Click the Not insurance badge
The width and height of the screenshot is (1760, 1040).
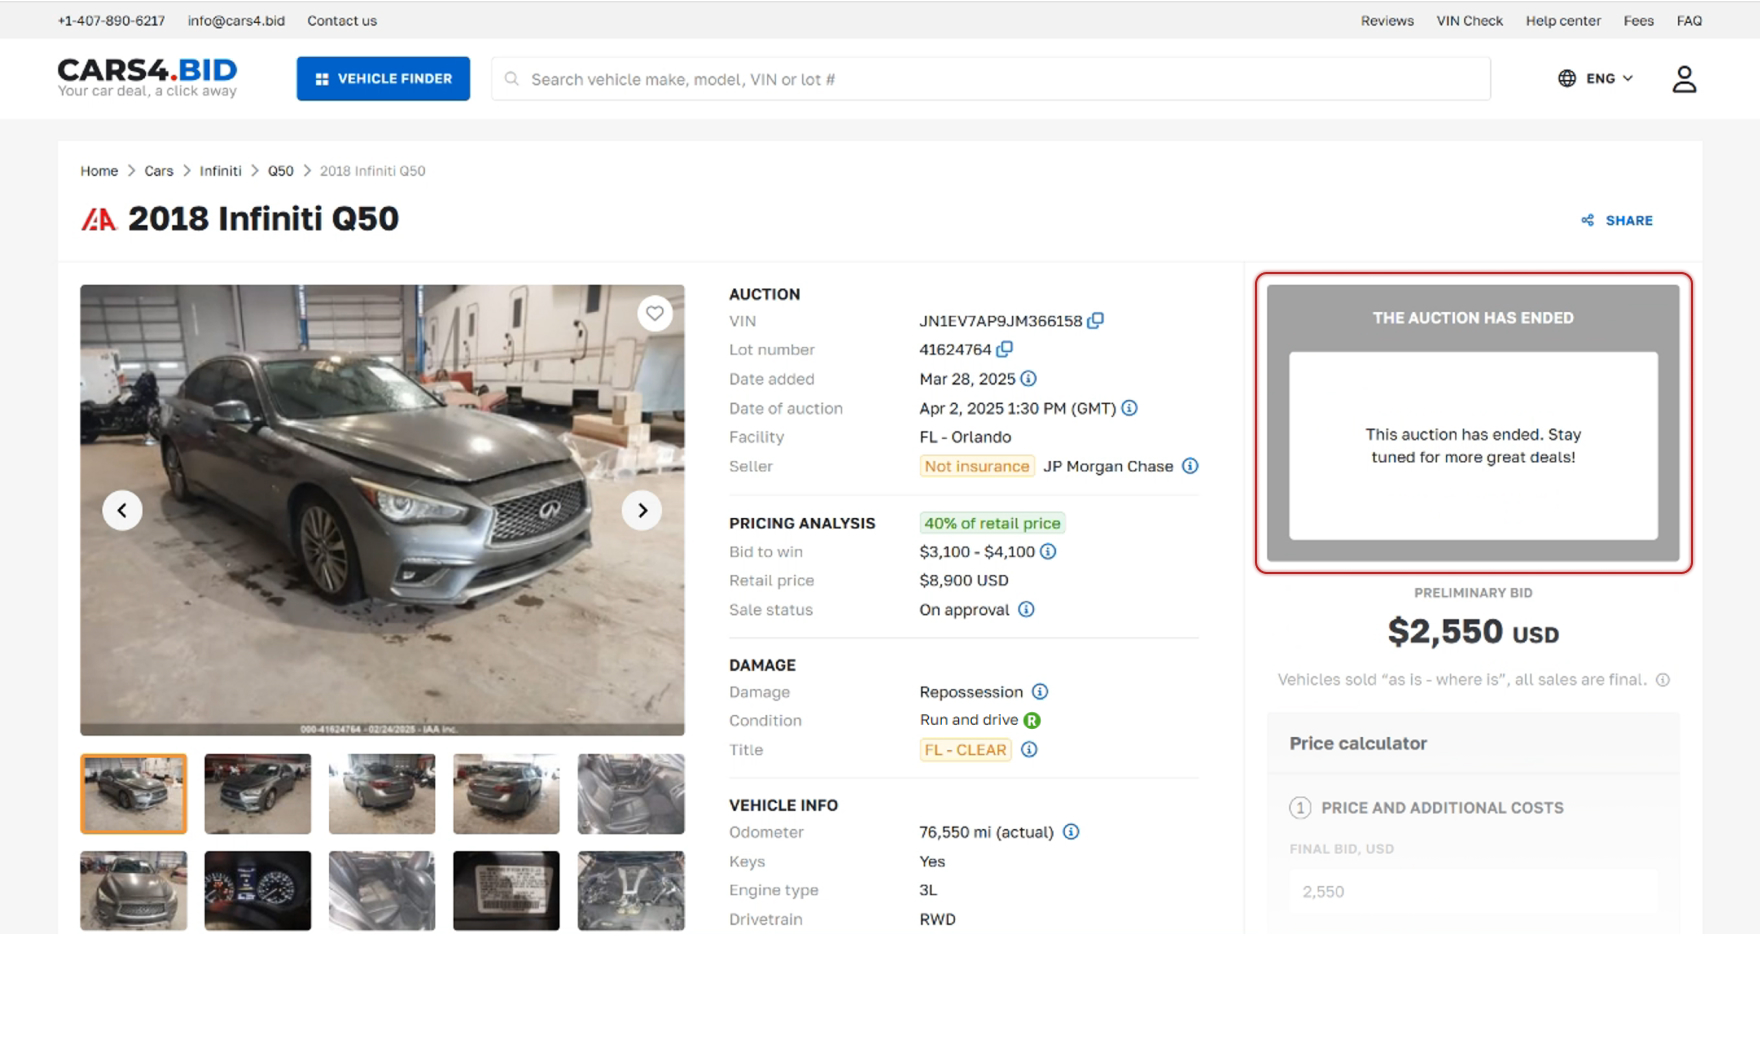click(x=976, y=466)
